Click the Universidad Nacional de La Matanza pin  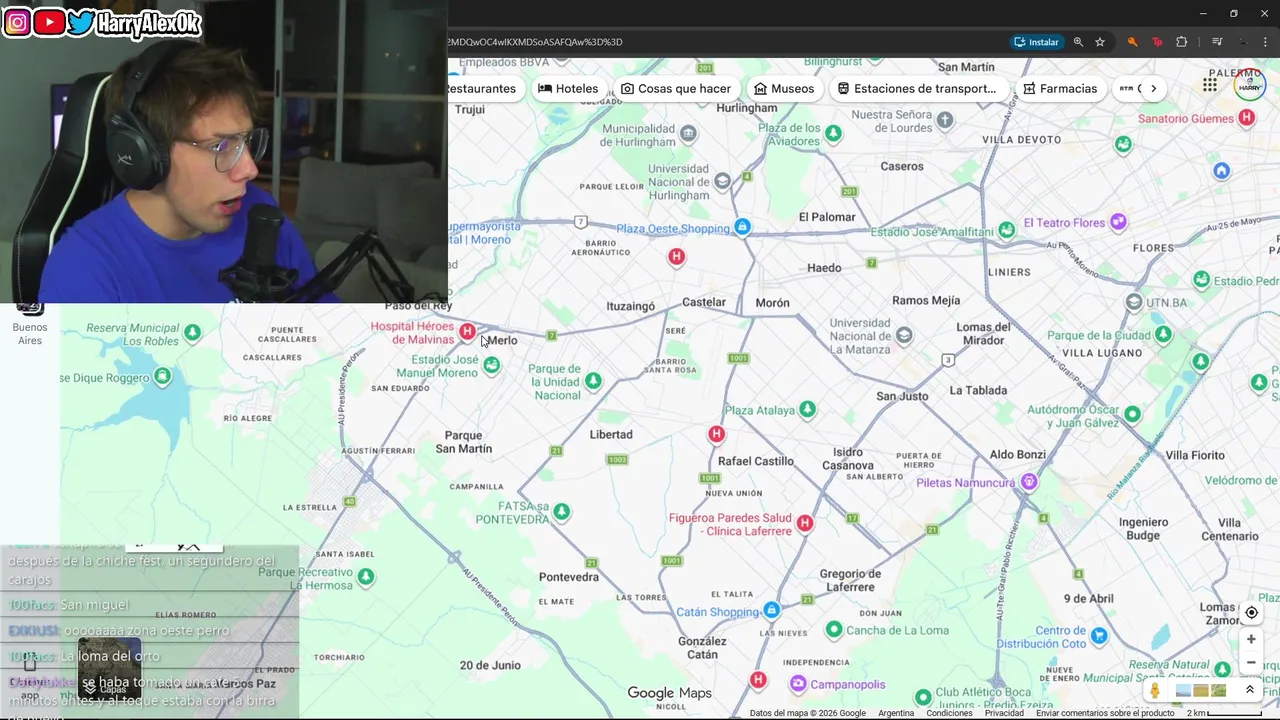(x=904, y=335)
